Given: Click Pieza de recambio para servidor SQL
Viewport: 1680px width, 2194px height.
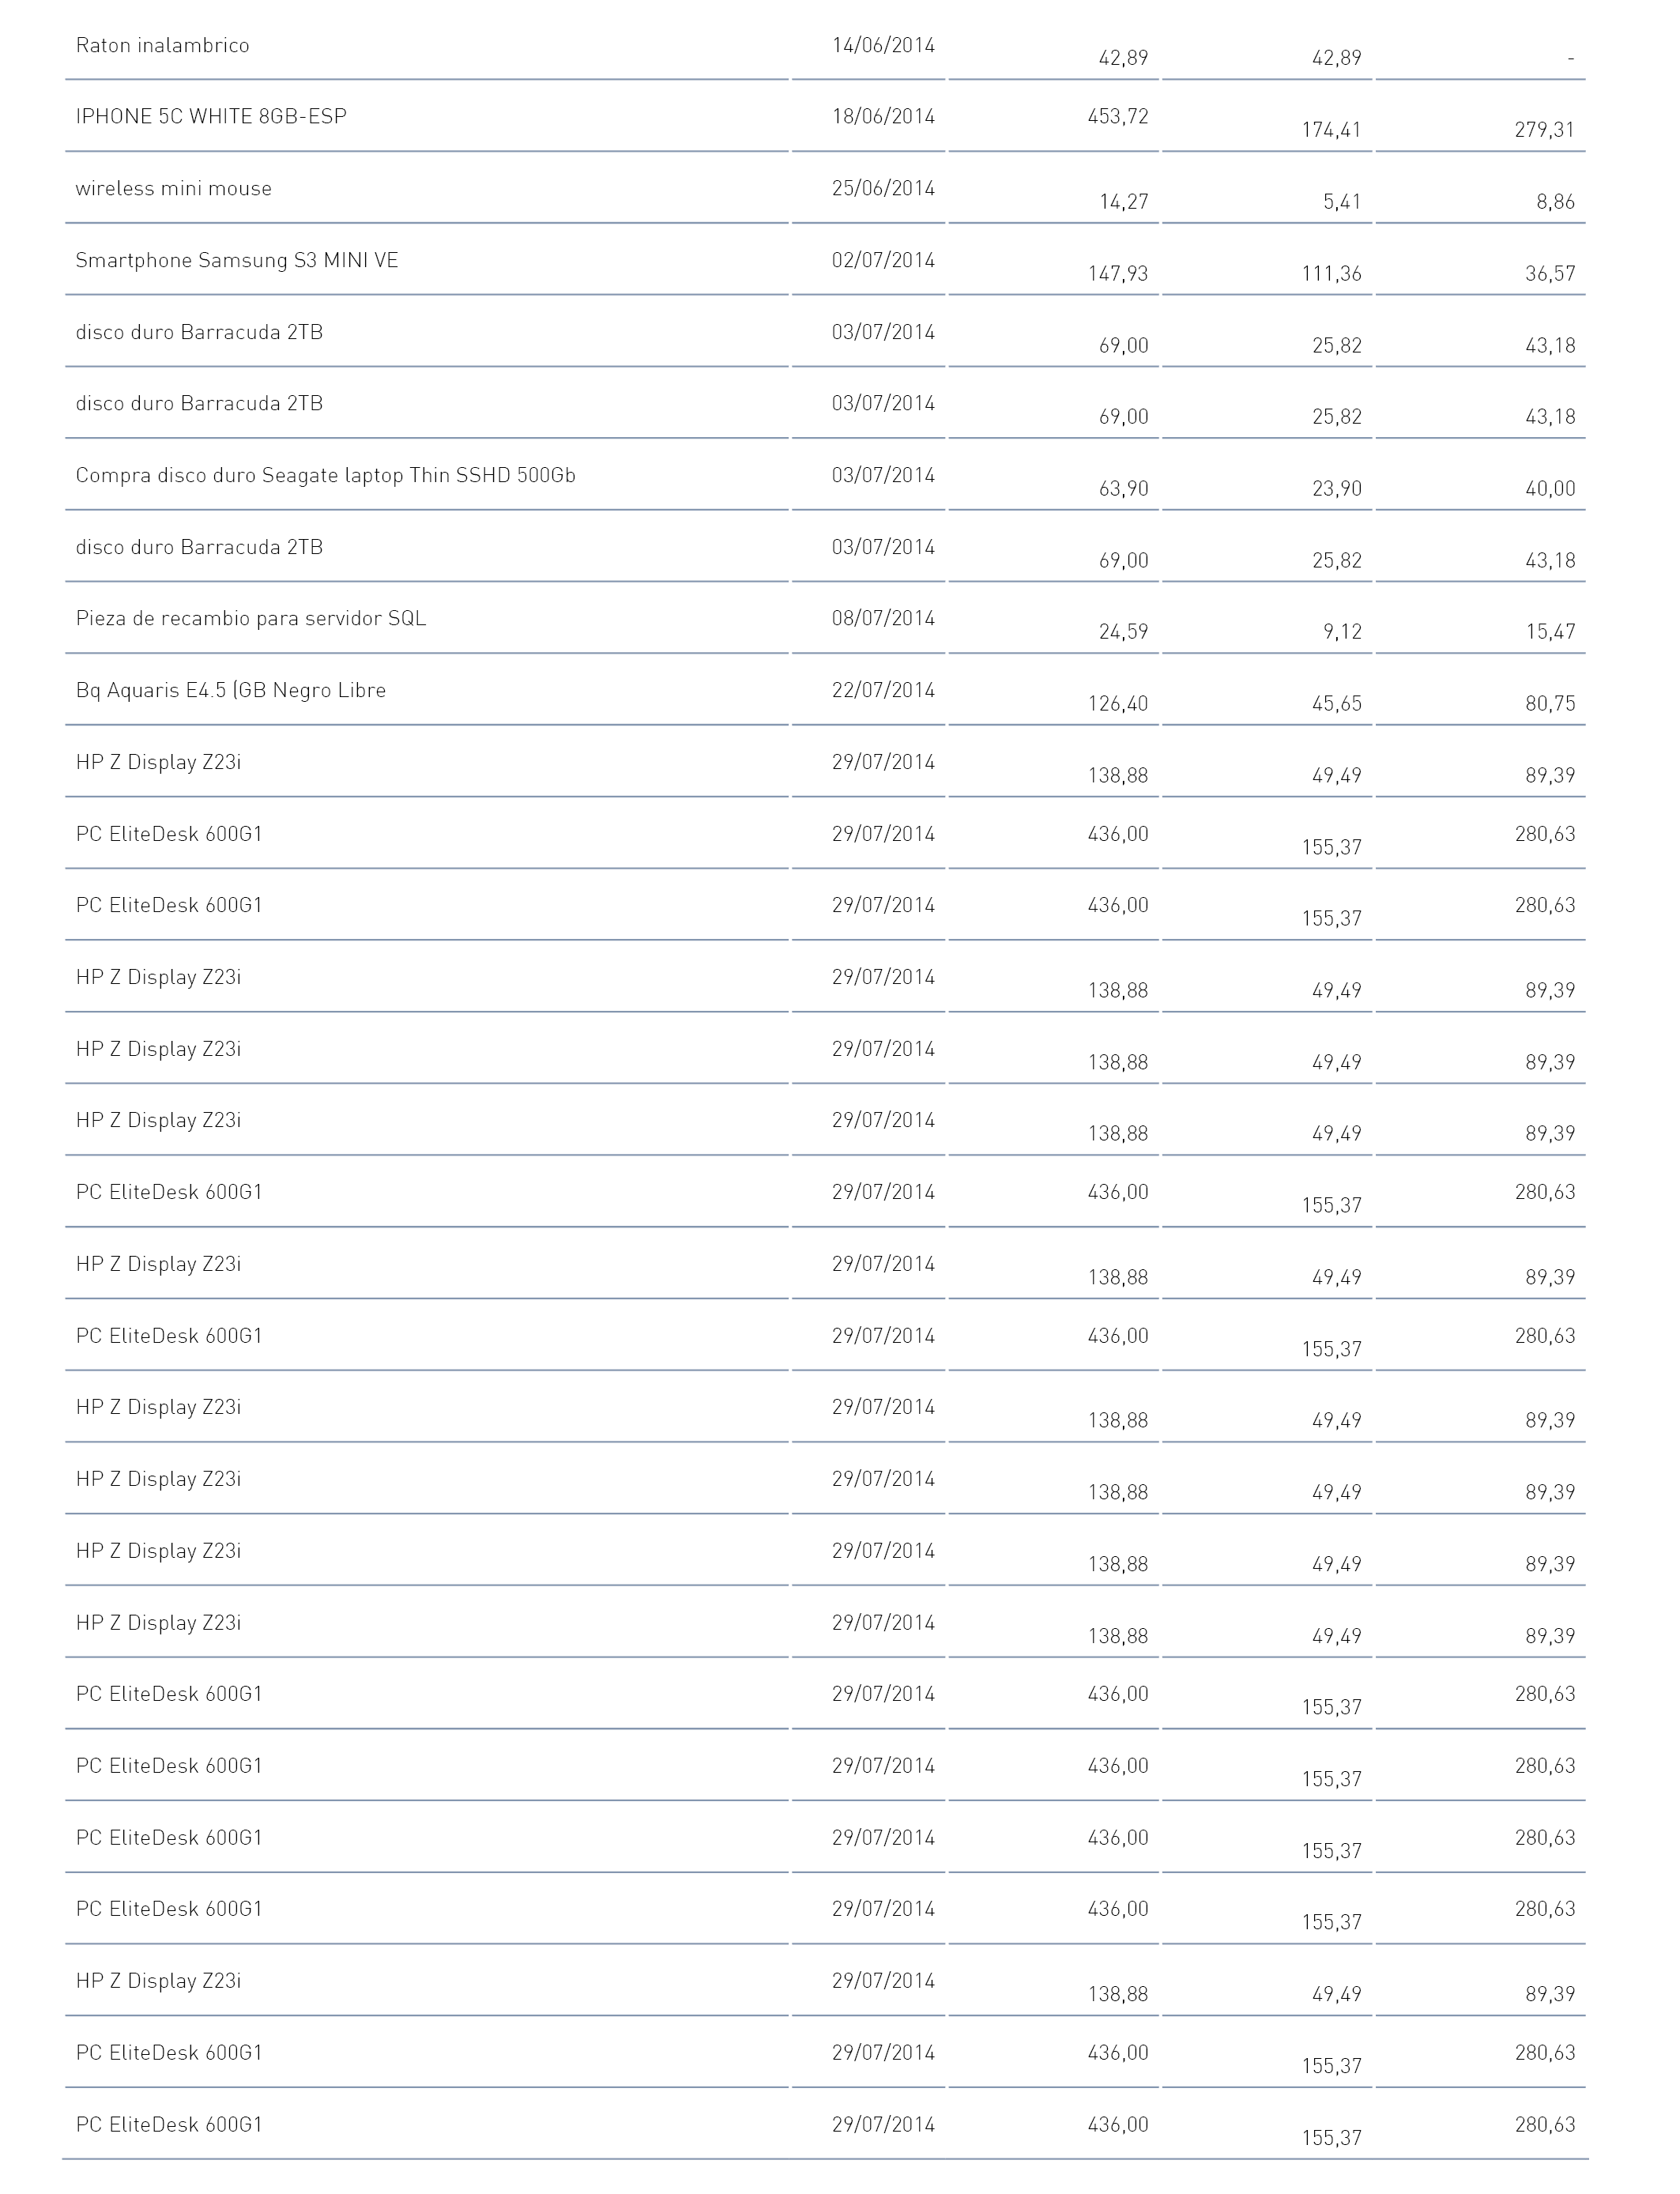Looking at the screenshot, I should (251, 618).
